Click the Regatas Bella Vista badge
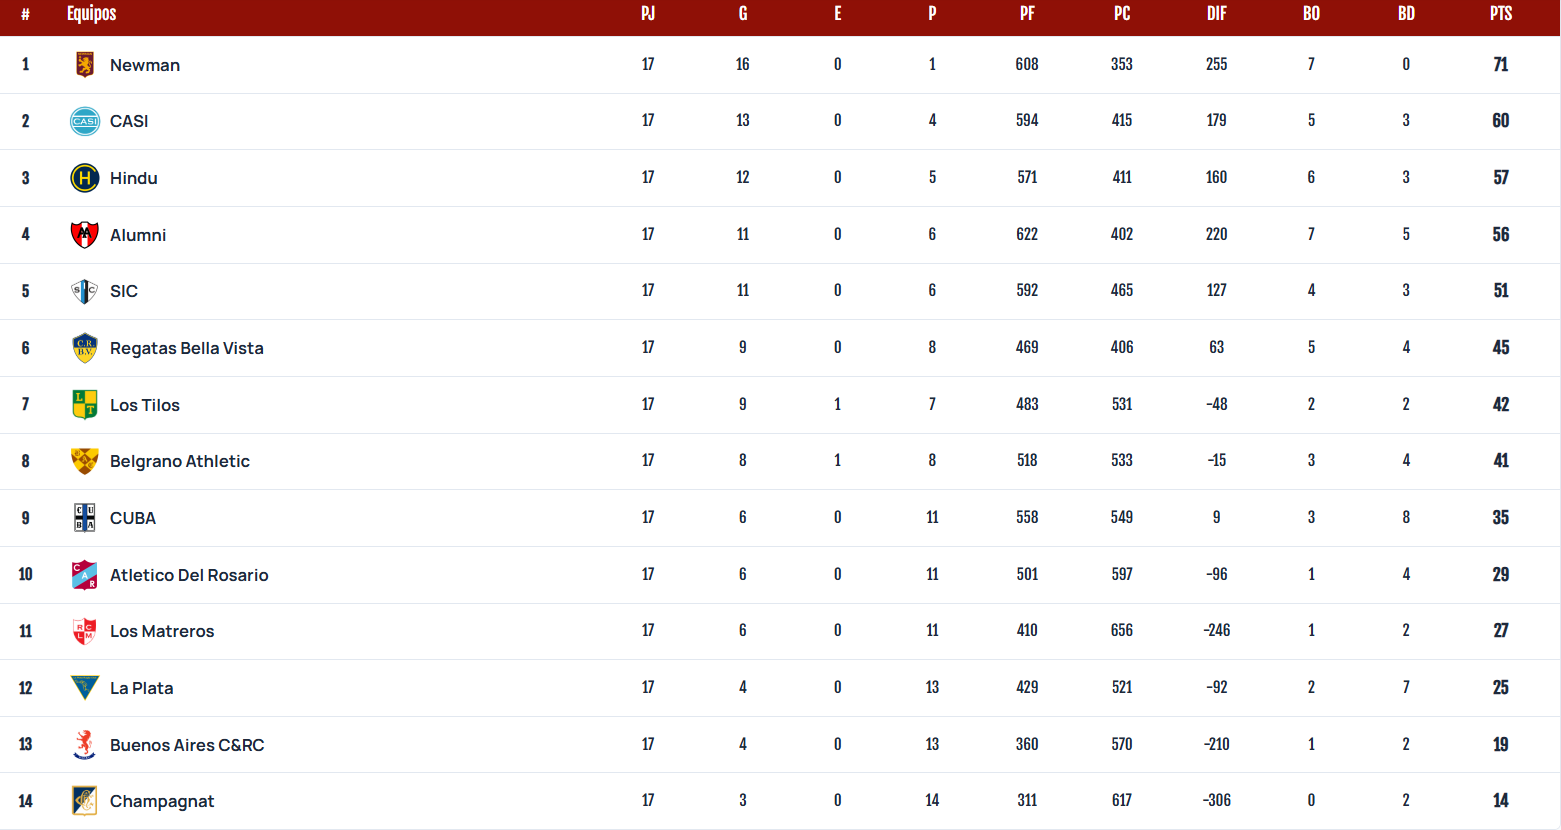This screenshot has height=830, width=1561. (85, 348)
